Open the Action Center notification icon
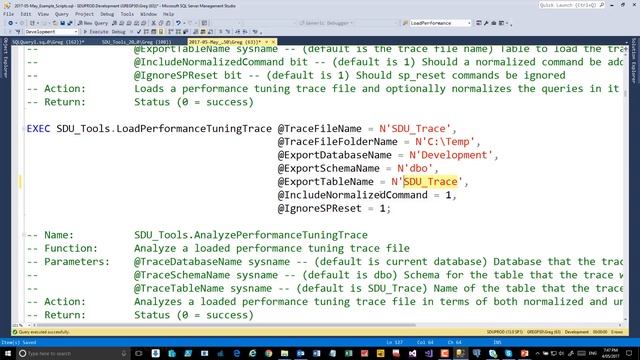Viewport: 640px width, 360px height. click(x=629, y=353)
